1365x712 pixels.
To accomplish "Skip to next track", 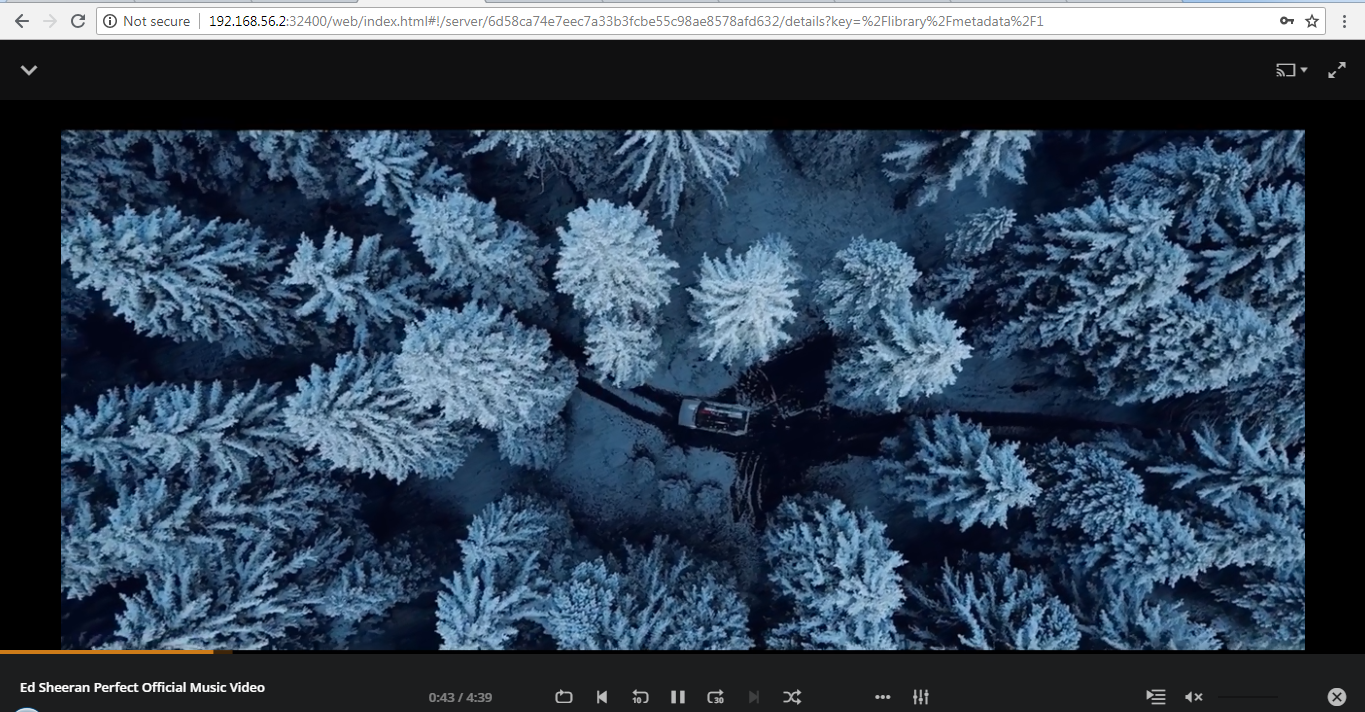I will click(754, 697).
